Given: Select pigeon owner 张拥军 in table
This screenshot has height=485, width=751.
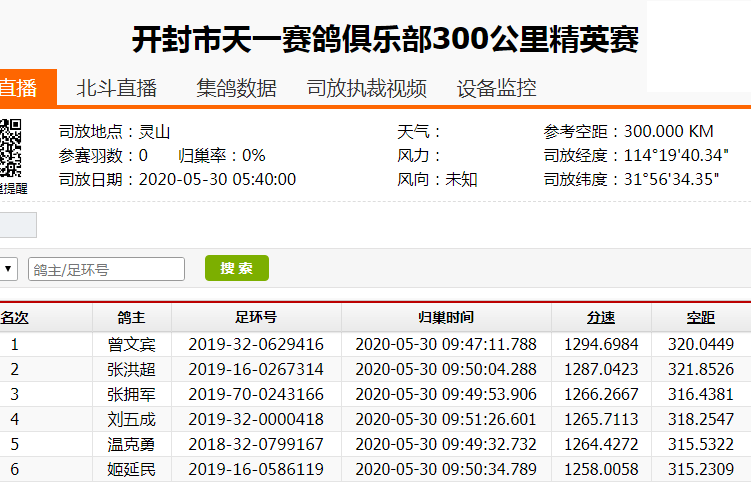Looking at the screenshot, I should tap(131, 394).
